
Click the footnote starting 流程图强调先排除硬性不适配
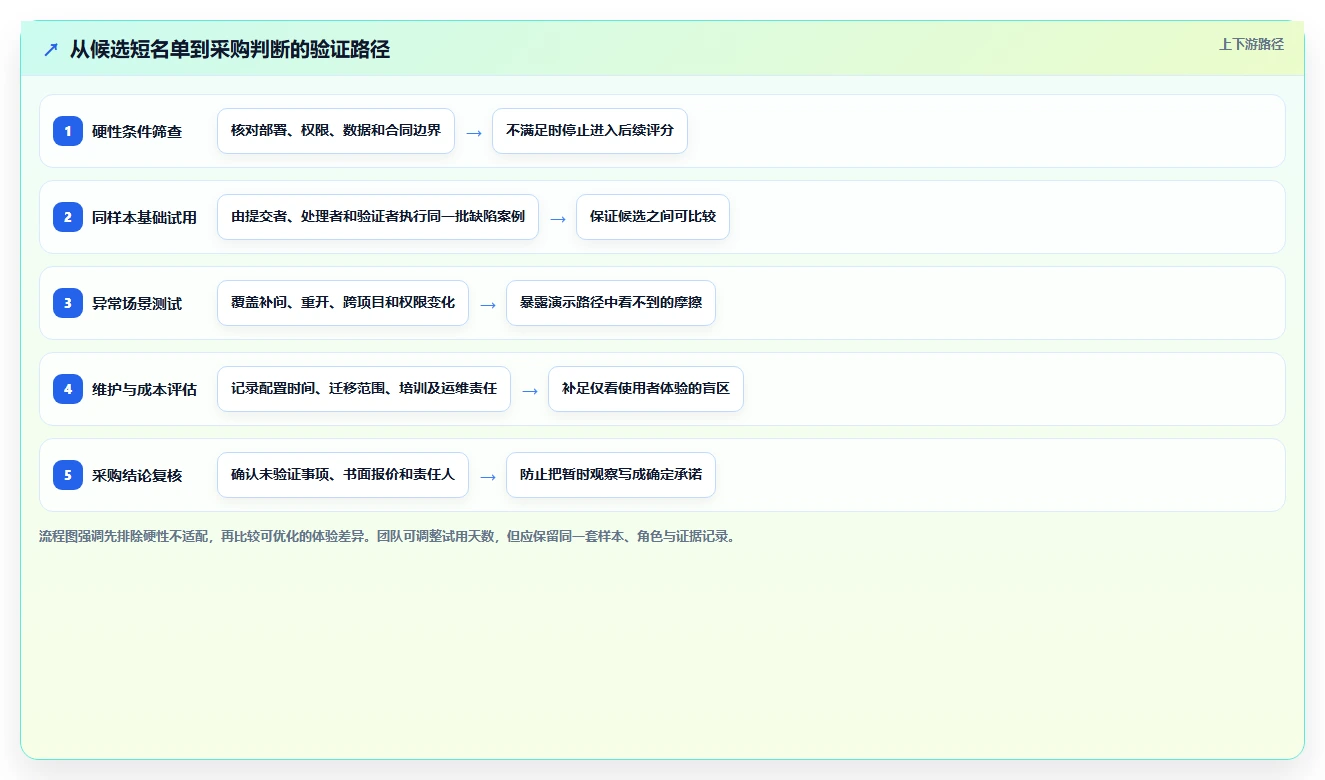pyautogui.click(x=389, y=536)
